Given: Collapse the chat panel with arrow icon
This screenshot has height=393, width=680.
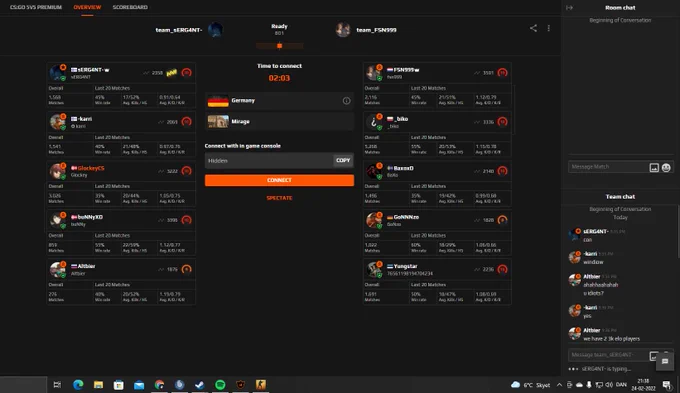Looking at the screenshot, I should (x=569, y=7).
